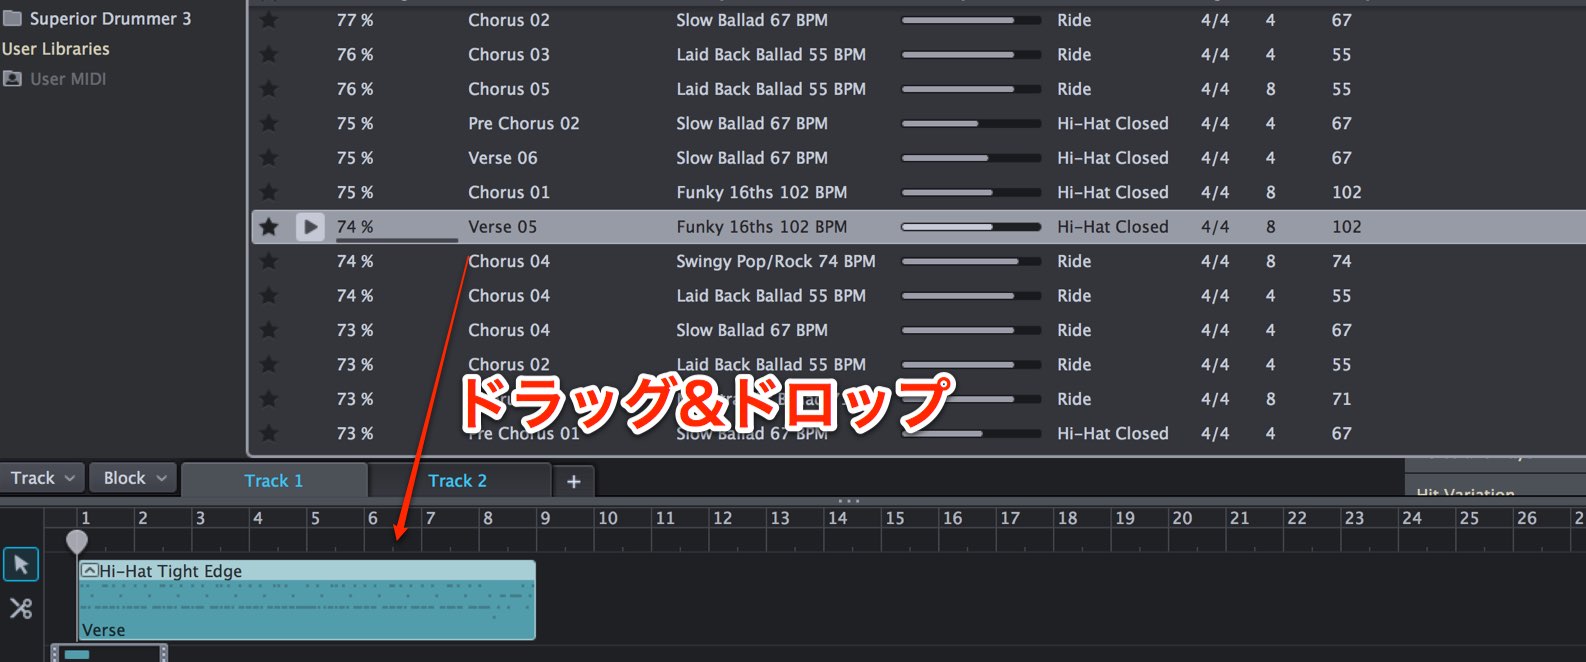This screenshot has width=1586, height=662.
Task: Select the 'Verse 06' groove name
Action: [x=503, y=158]
